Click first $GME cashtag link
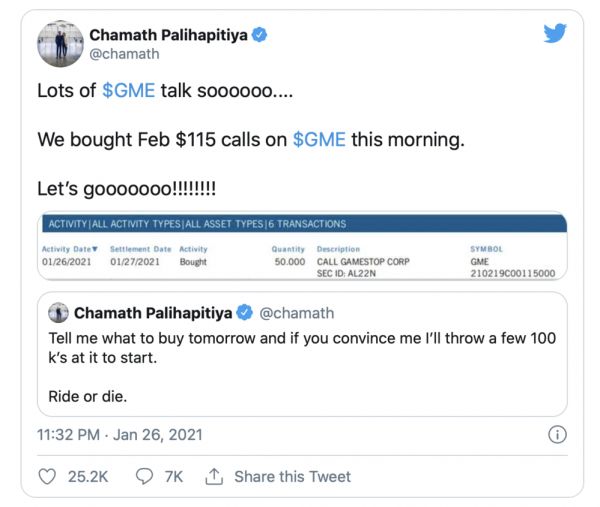This screenshot has height=507, width=600. pos(128,91)
